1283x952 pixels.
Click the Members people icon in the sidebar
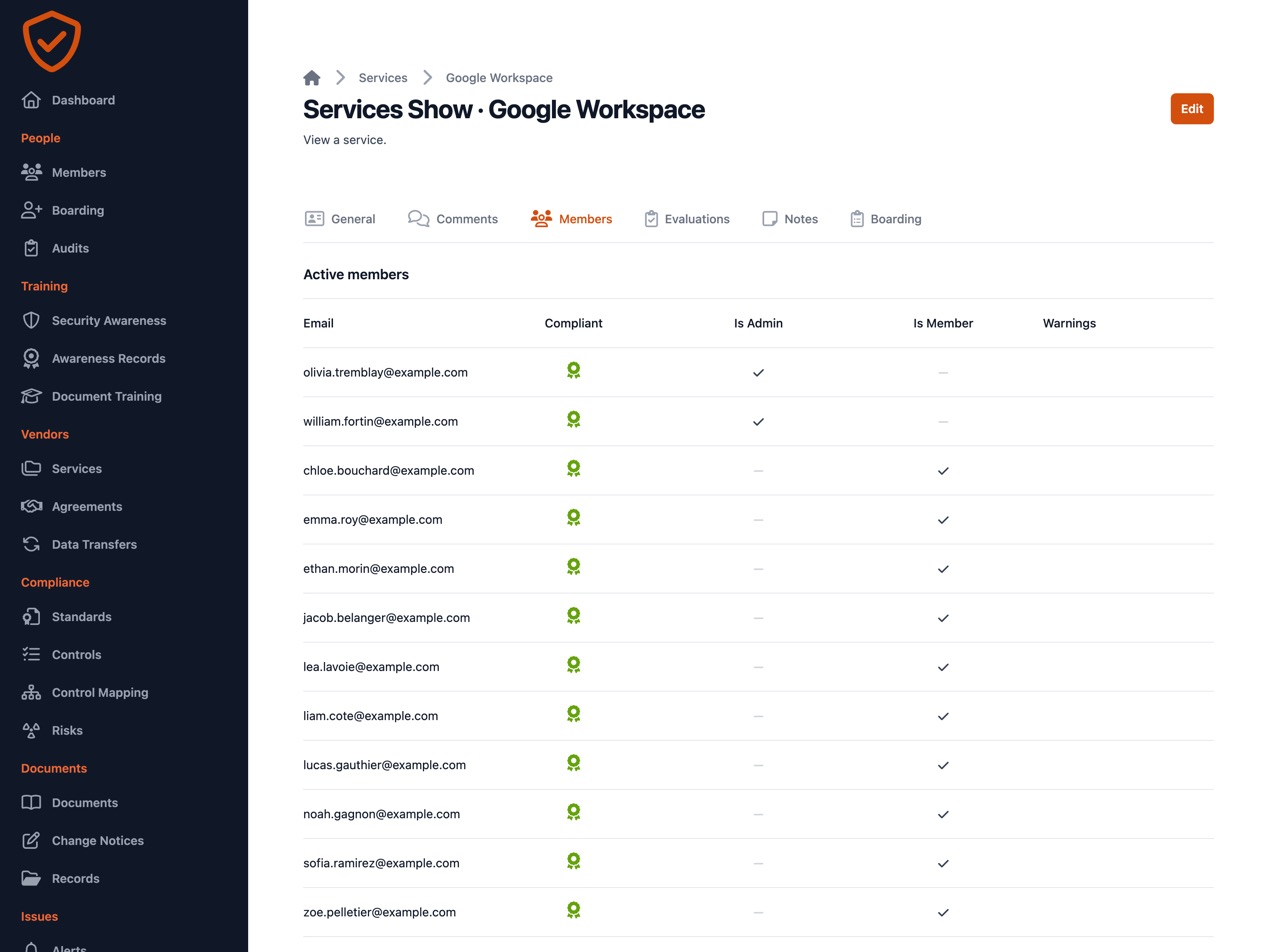pyautogui.click(x=32, y=172)
